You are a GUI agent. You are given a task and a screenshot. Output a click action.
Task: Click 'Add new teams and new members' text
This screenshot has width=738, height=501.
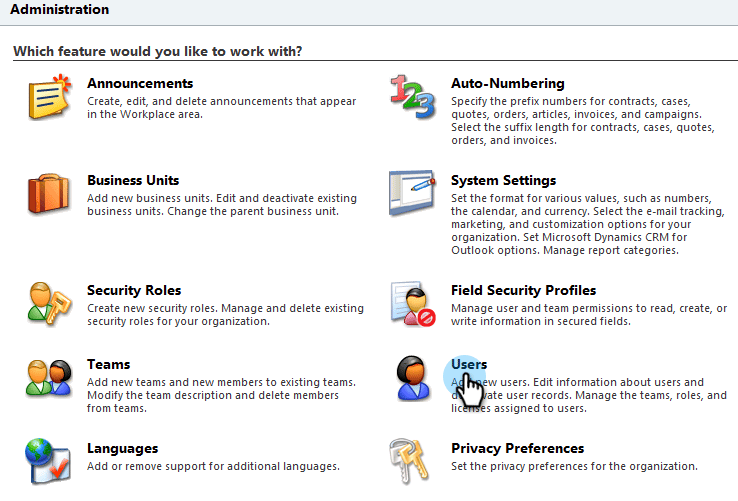coord(221,395)
